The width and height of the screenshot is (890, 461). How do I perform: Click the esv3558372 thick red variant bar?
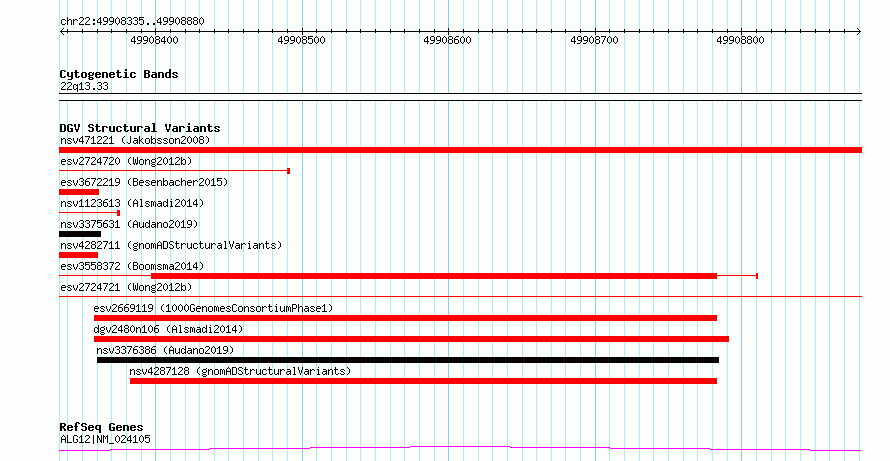tap(434, 276)
